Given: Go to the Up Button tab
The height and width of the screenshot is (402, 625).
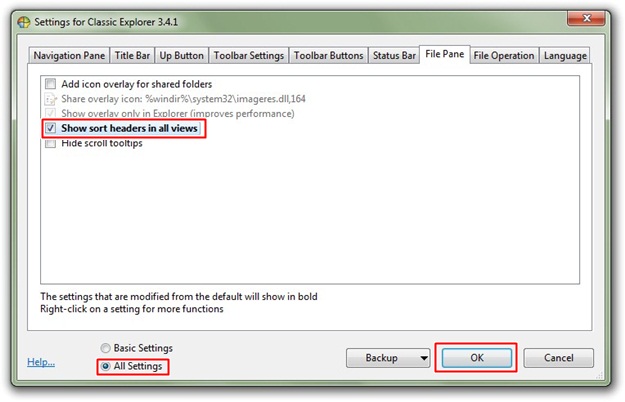Looking at the screenshot, I should (x=181, y=55).
